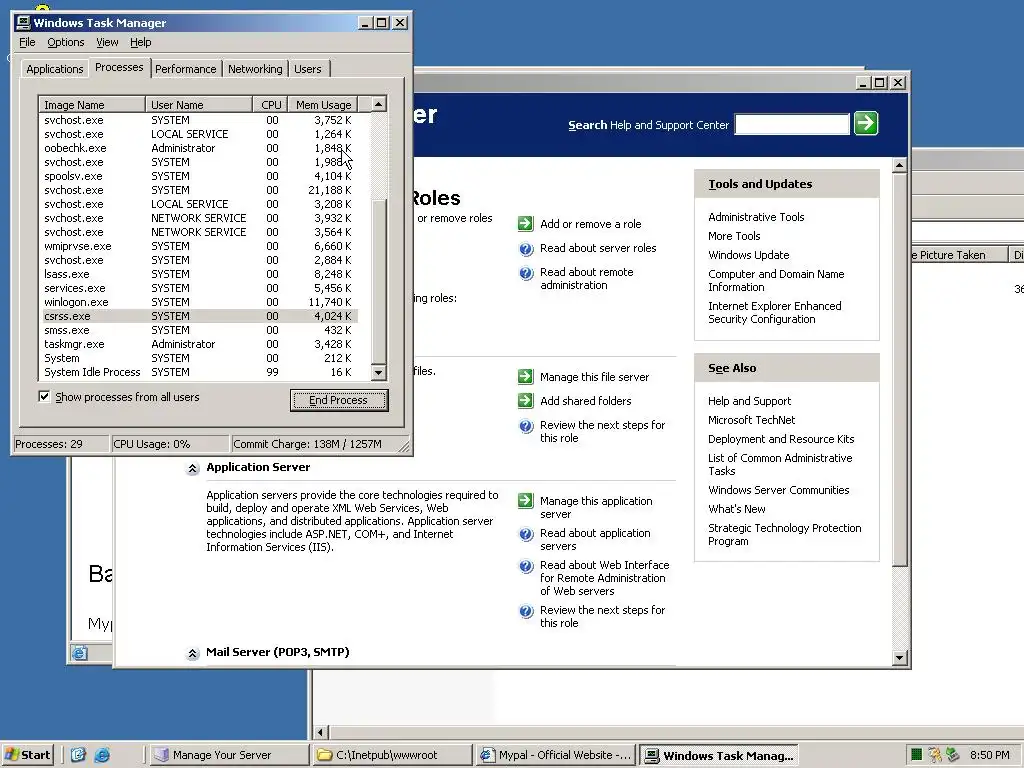Screen dimensions: 1024x768
Task: Toggle Show processes from all users checkbox
Action: (44, 396)
